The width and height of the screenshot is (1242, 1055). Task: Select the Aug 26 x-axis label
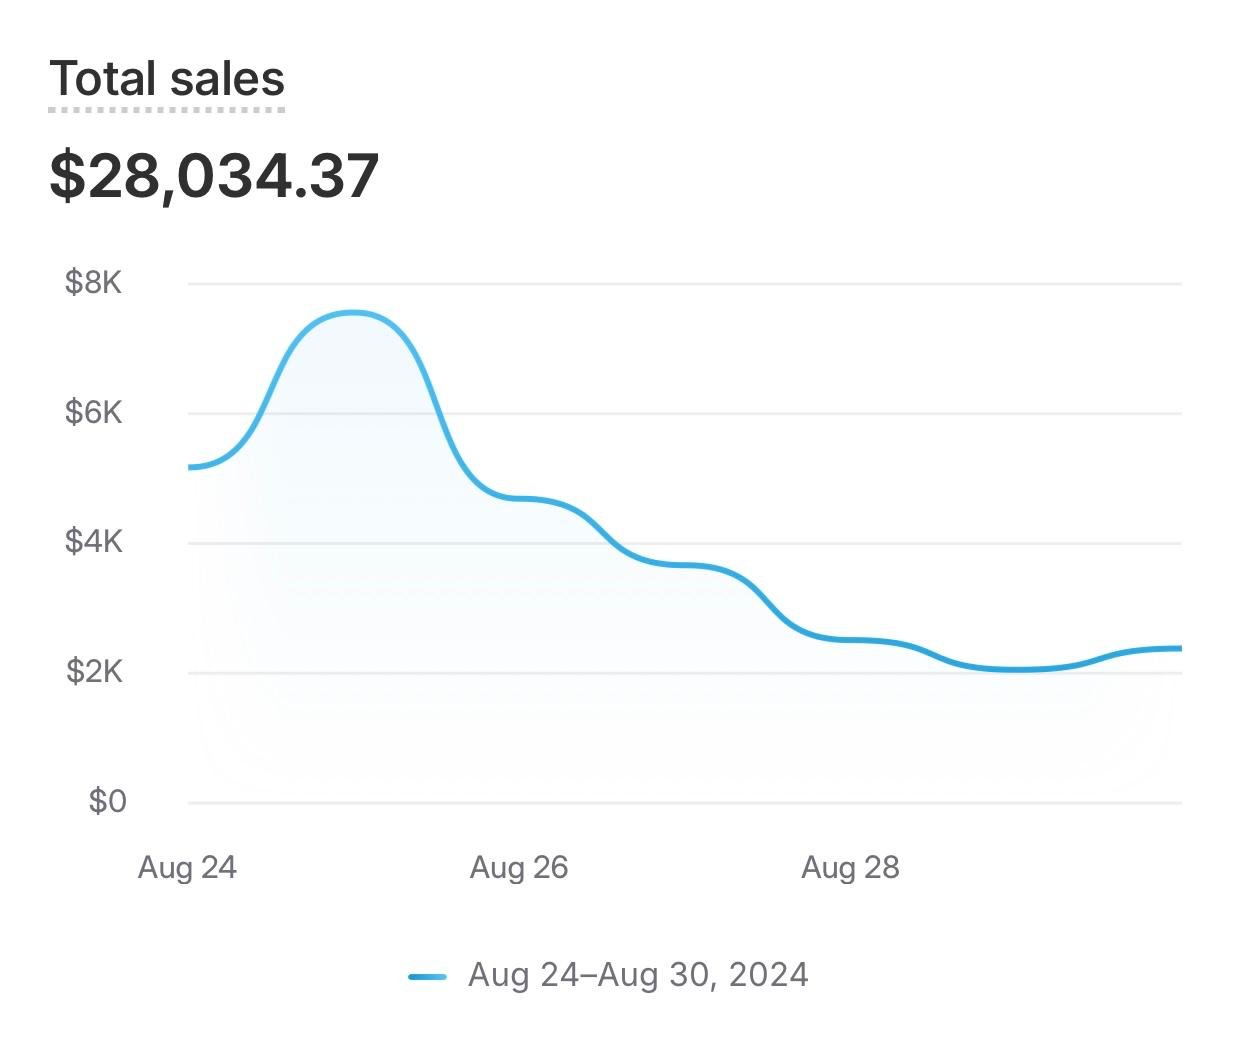click(519, 867)
